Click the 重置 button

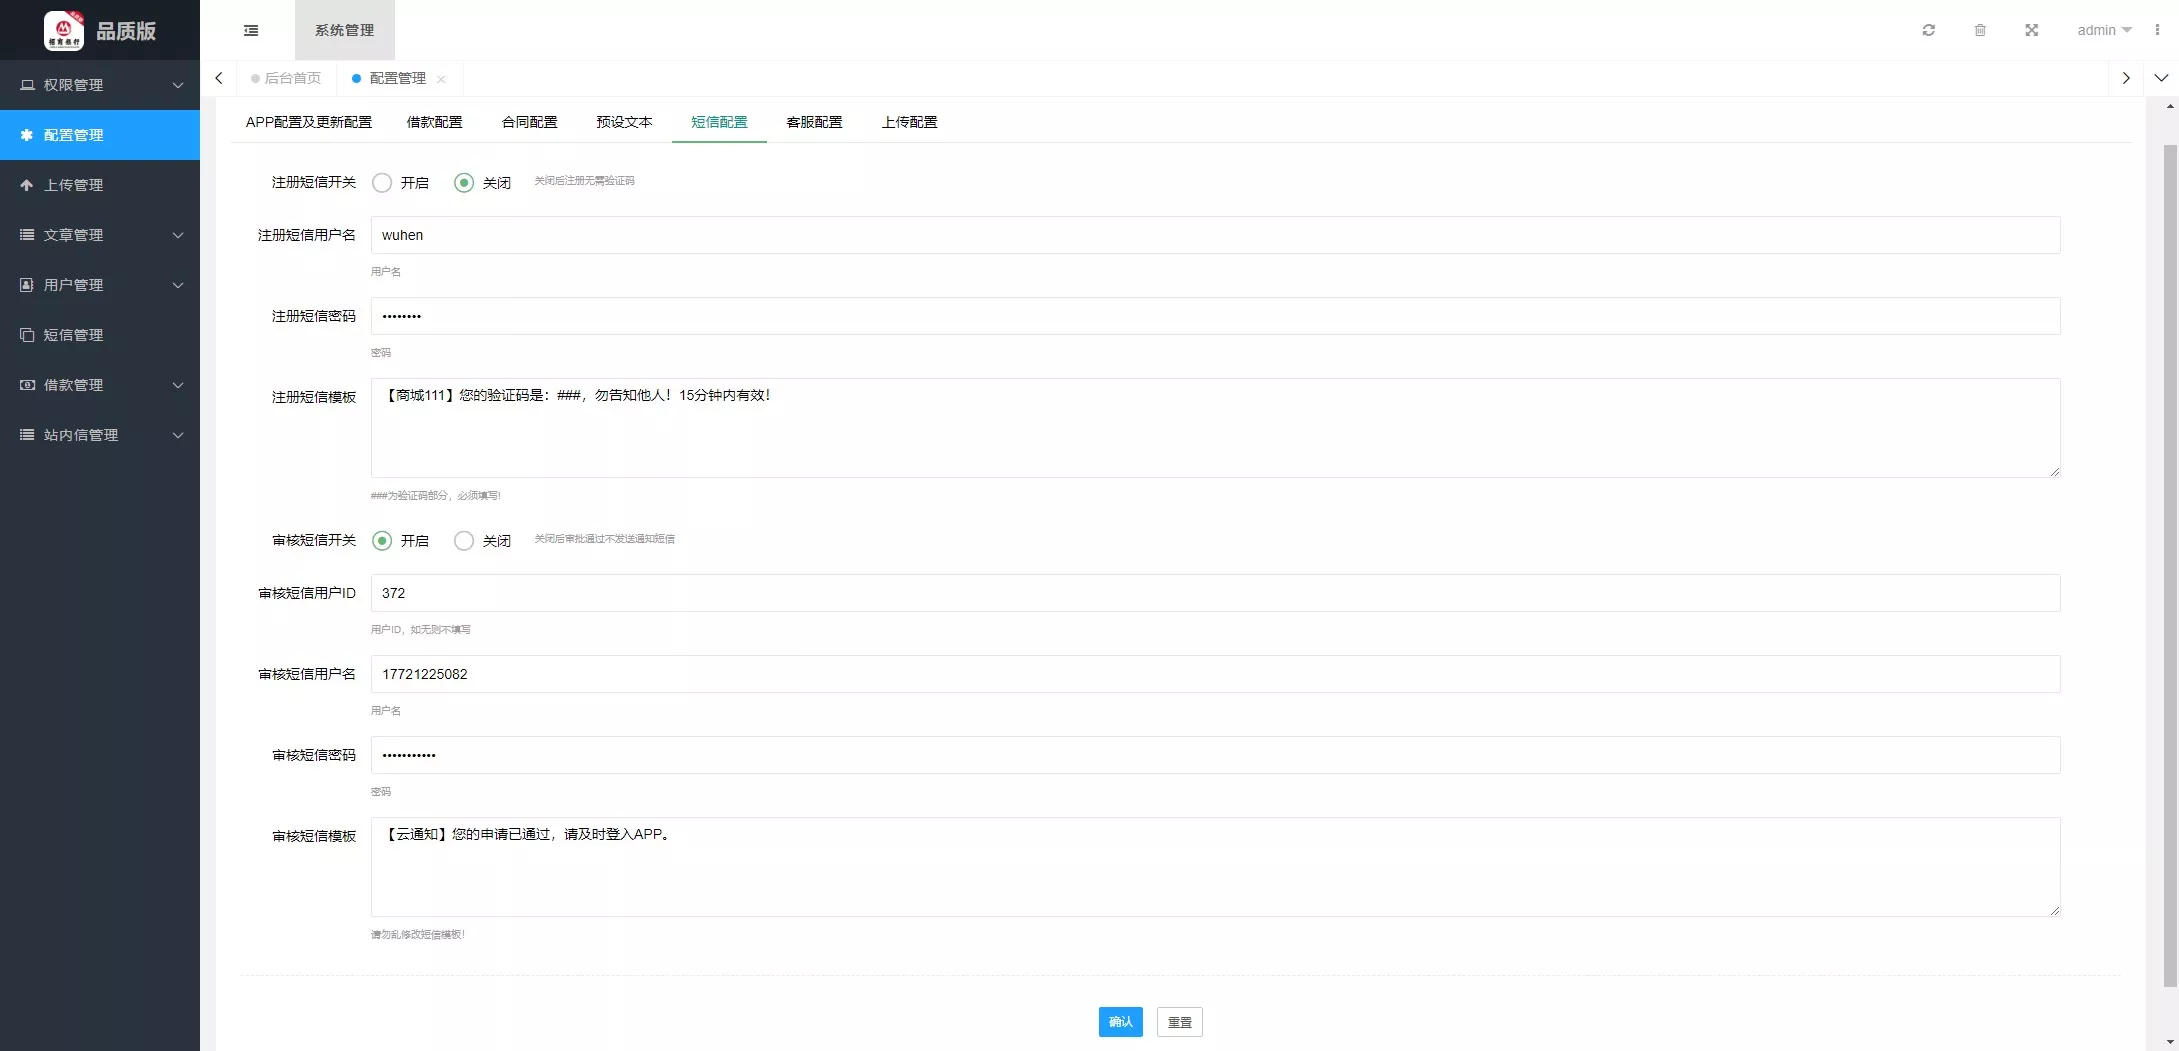tap(1179, 1022)
